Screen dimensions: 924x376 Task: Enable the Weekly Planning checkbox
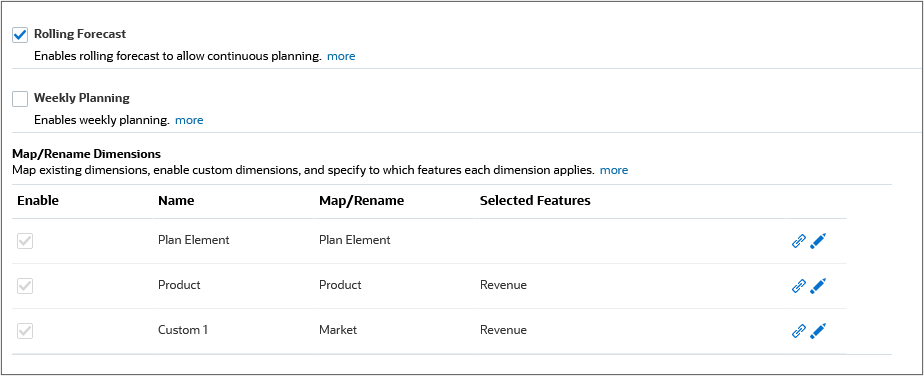click(20, 99)
